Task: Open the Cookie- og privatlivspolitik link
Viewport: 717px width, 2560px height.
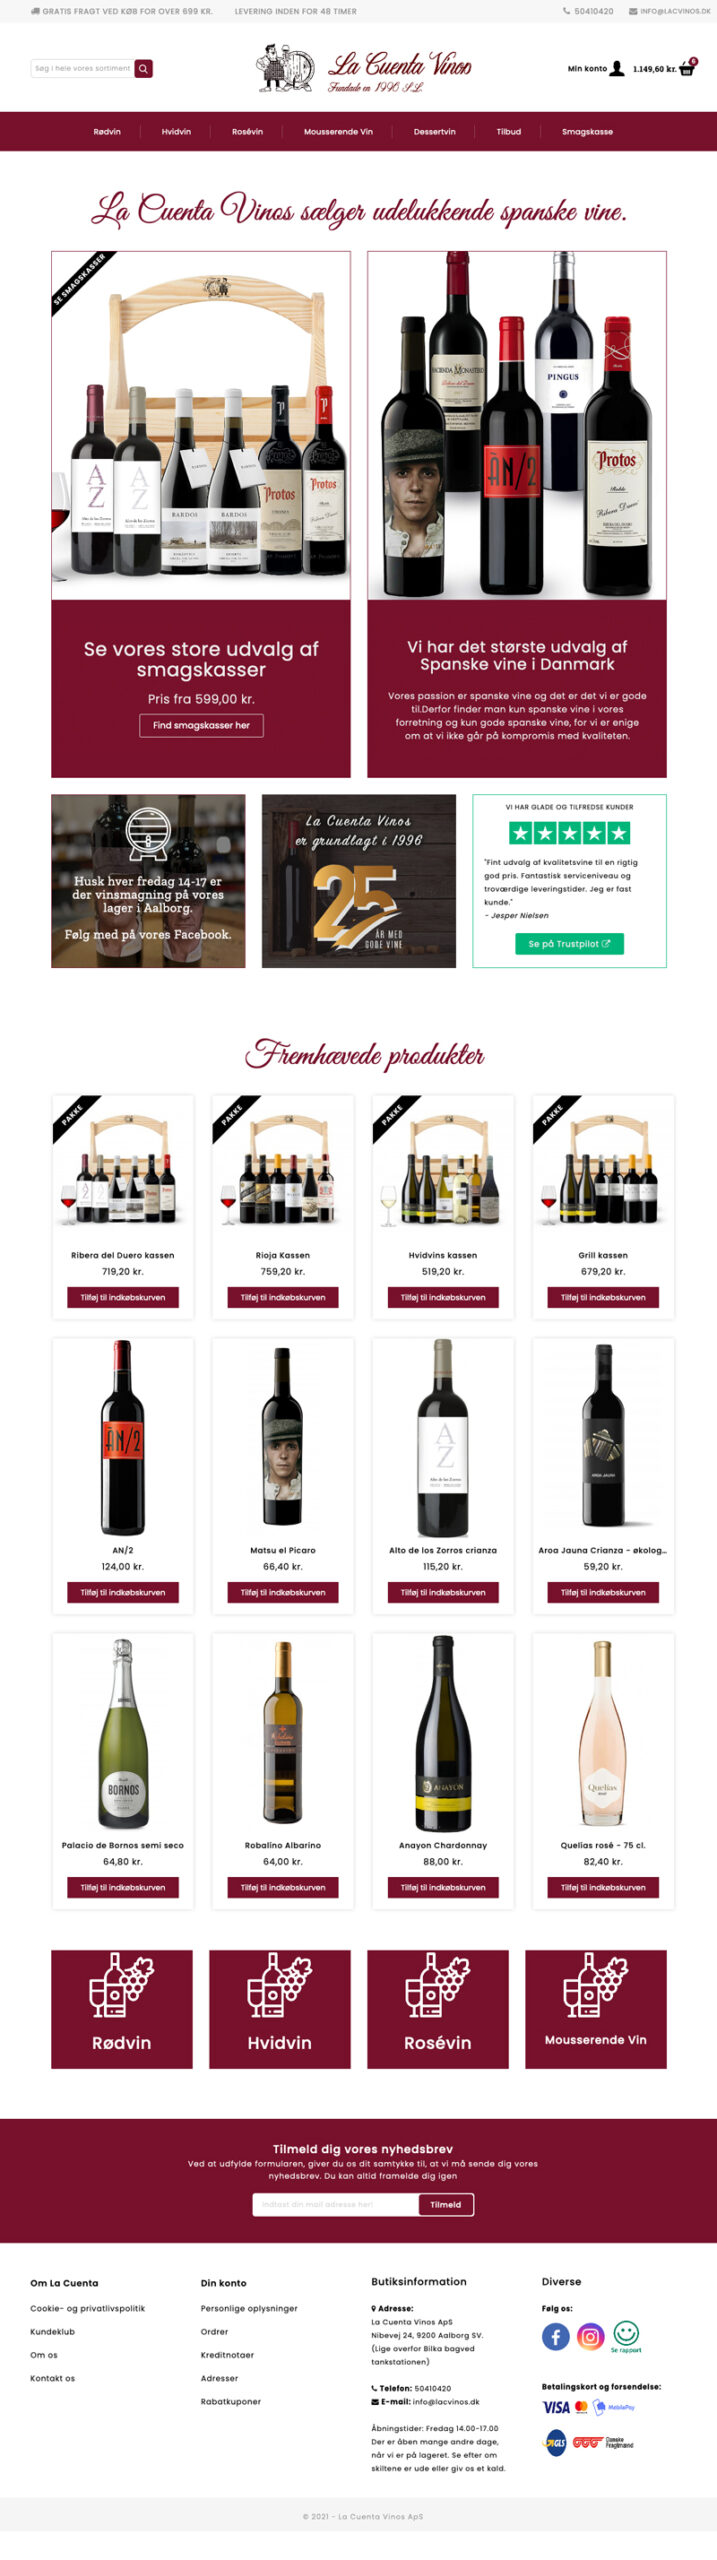Action: point(88,2308)
